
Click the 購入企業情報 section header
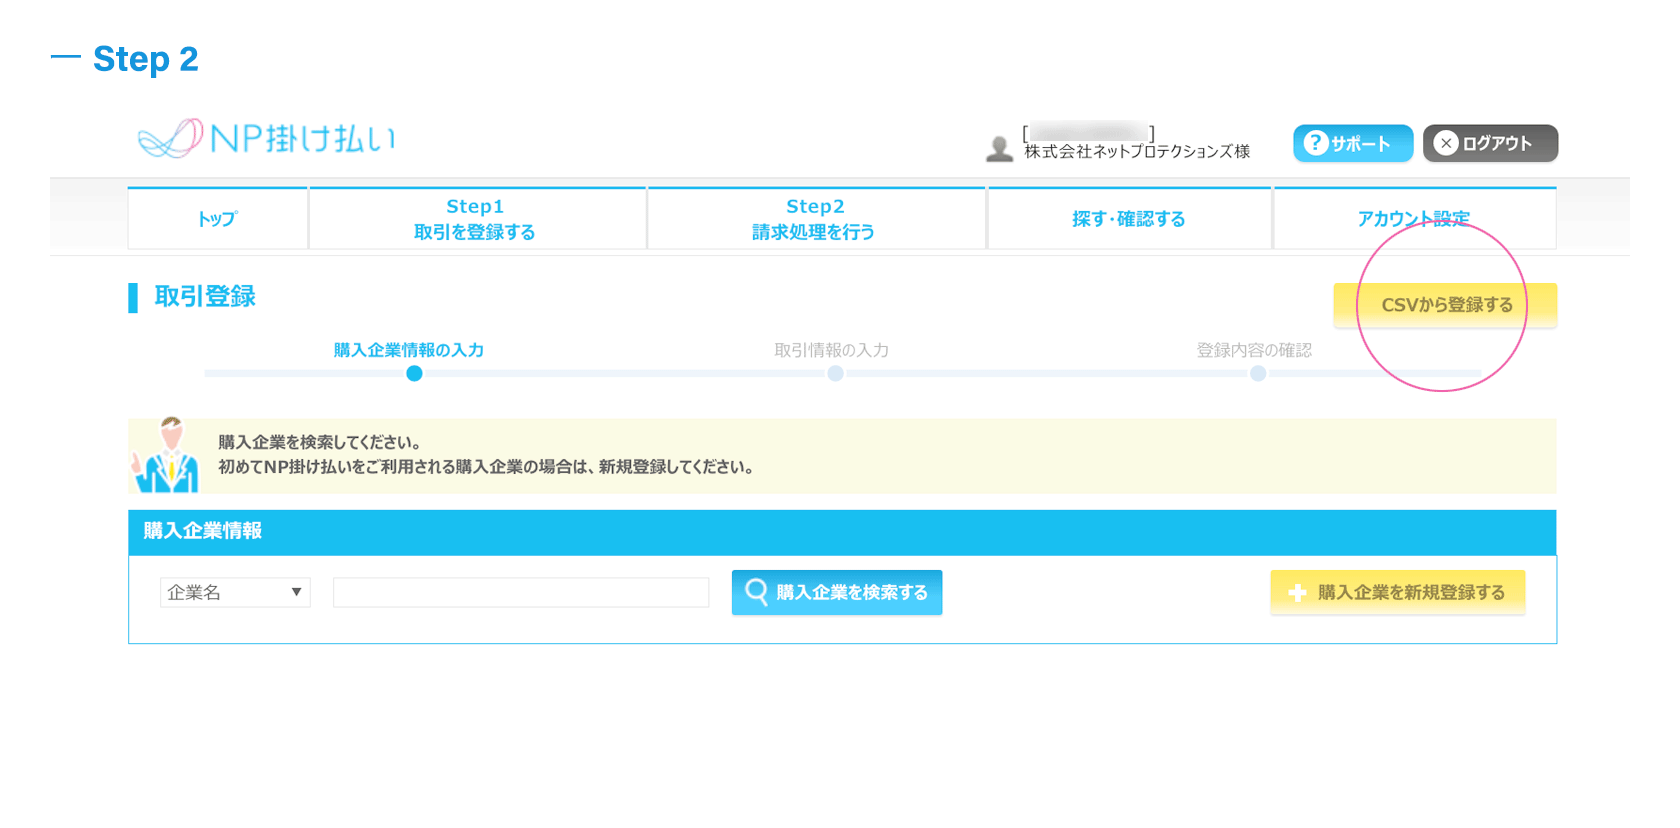tap(842, 531)
